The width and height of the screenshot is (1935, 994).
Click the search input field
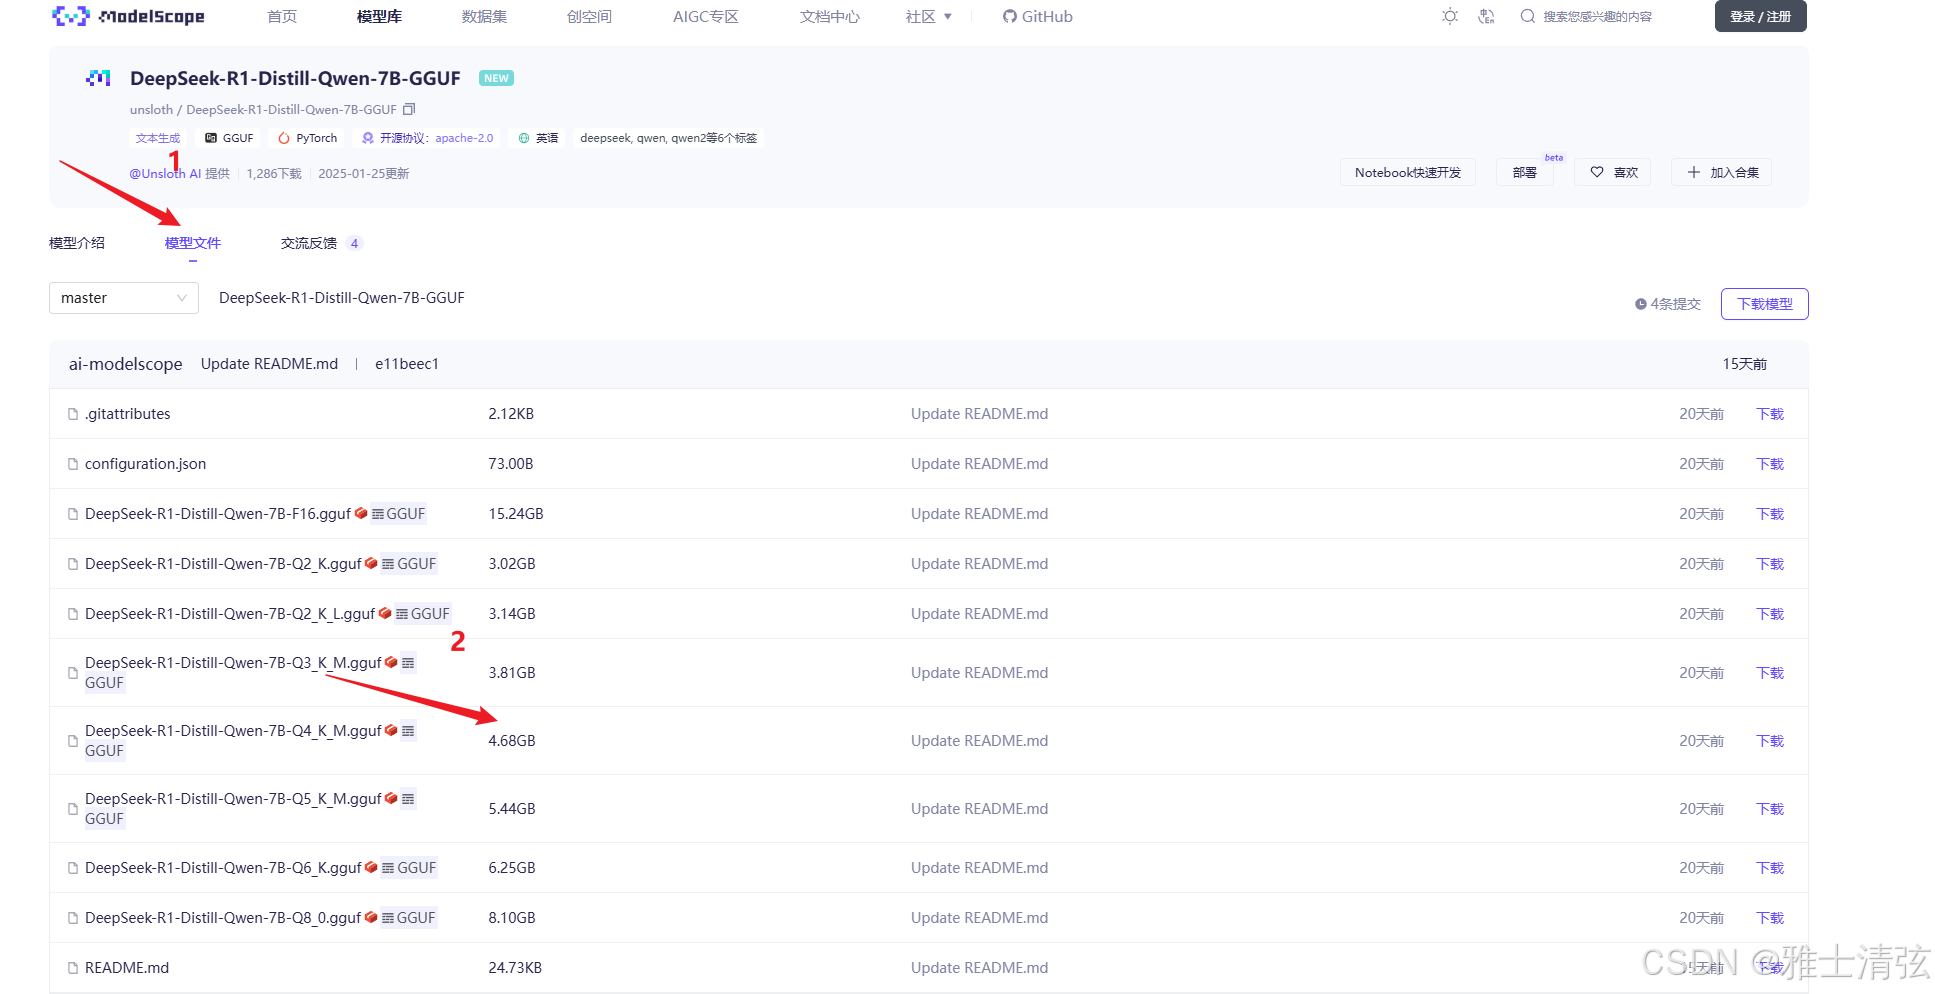click(x=1597, y=16)
